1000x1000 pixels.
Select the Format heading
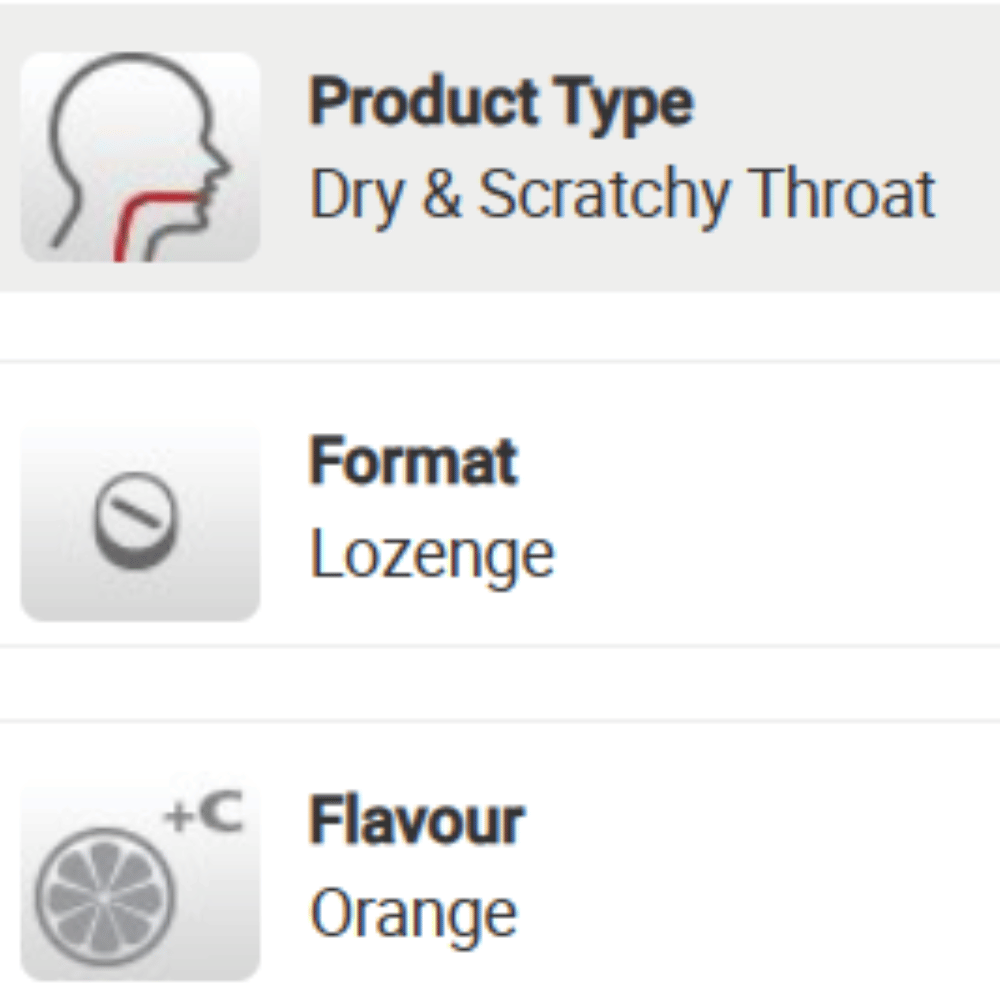(413, 461)
